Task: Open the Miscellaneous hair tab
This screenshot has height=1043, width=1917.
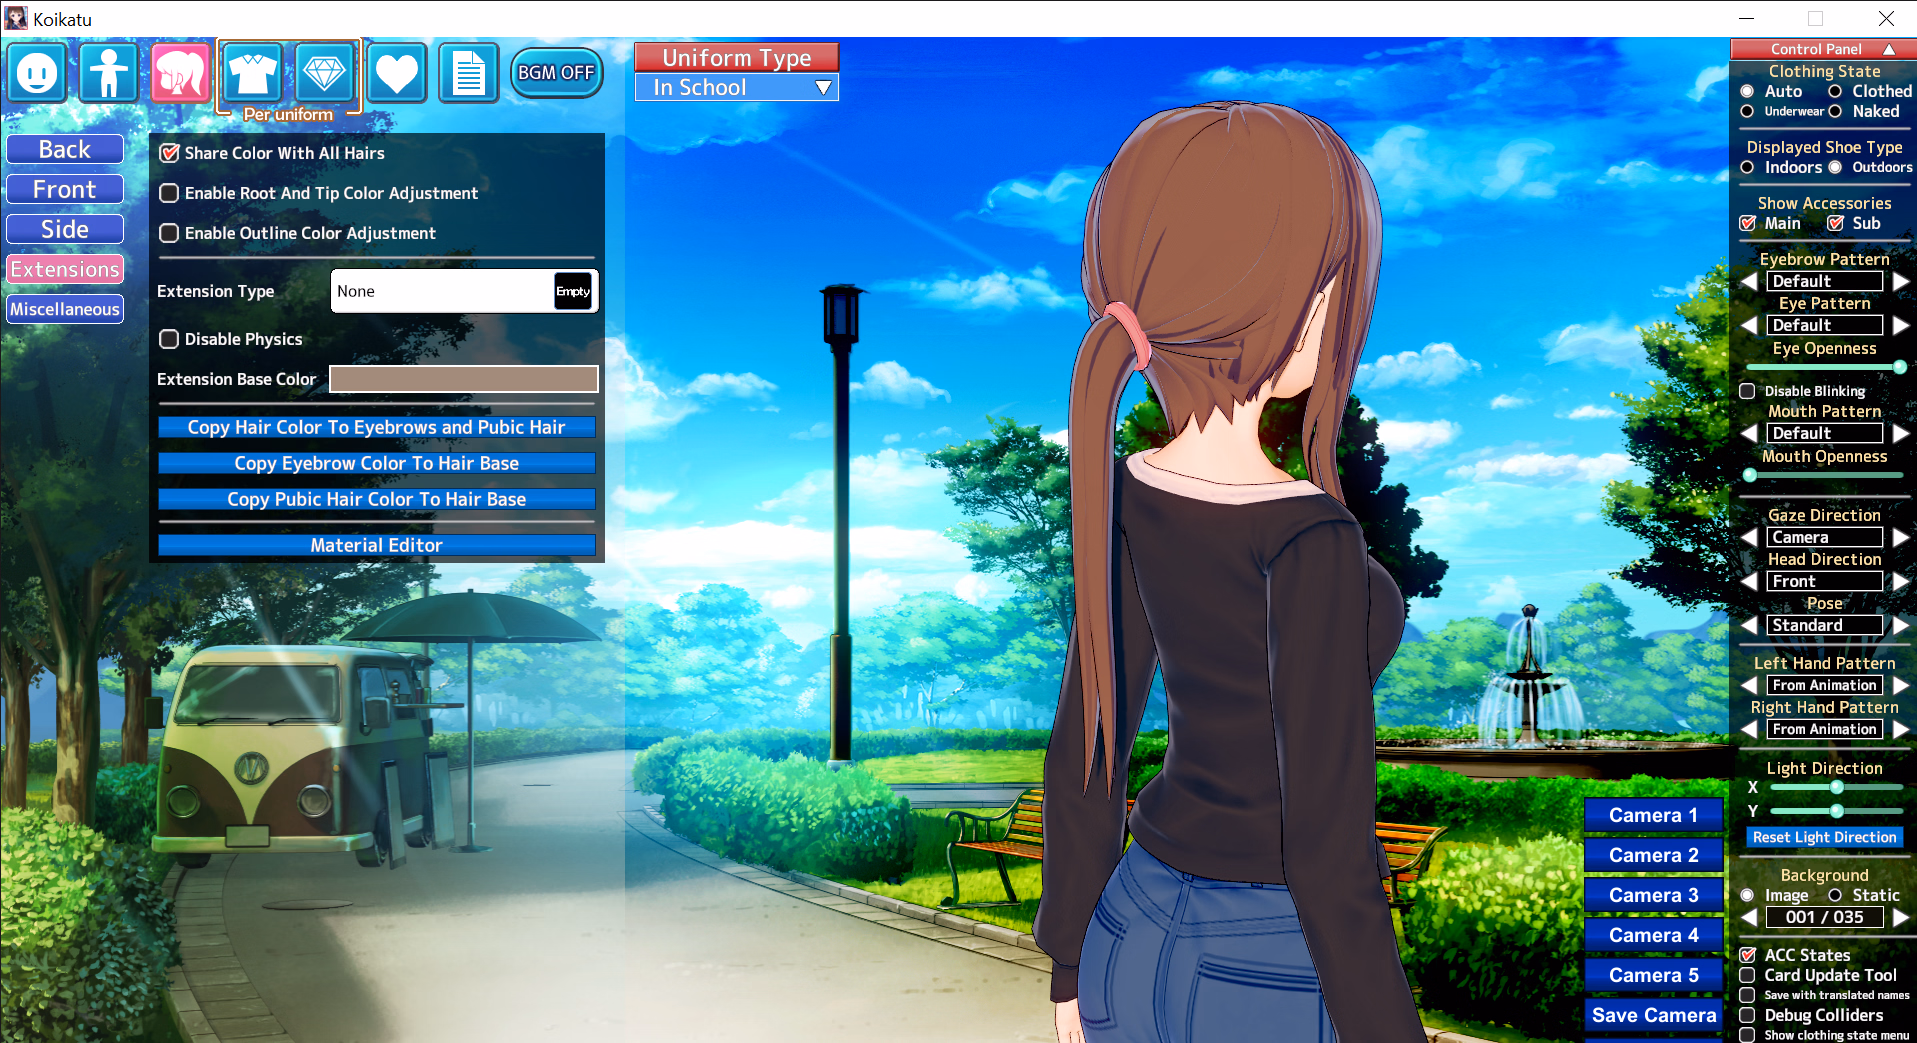Action: click(65, 309)
